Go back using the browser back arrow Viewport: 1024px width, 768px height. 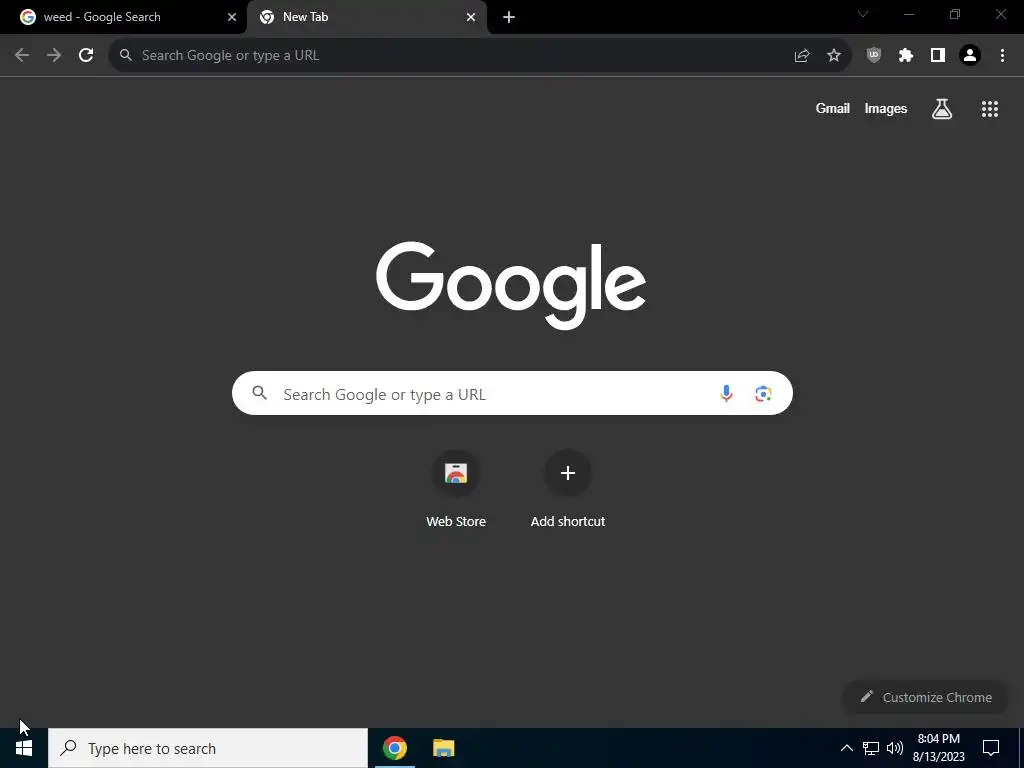[22, 55]
